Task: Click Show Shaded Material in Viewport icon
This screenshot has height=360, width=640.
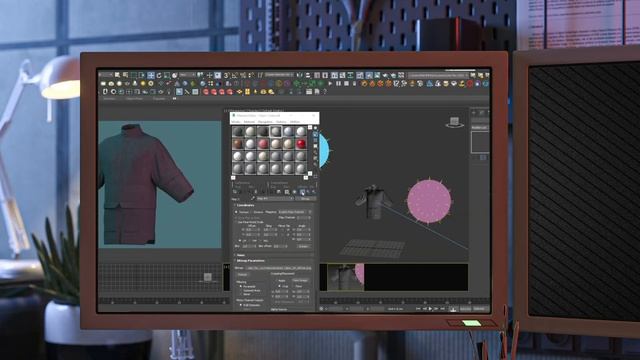Action: [302, 192]
